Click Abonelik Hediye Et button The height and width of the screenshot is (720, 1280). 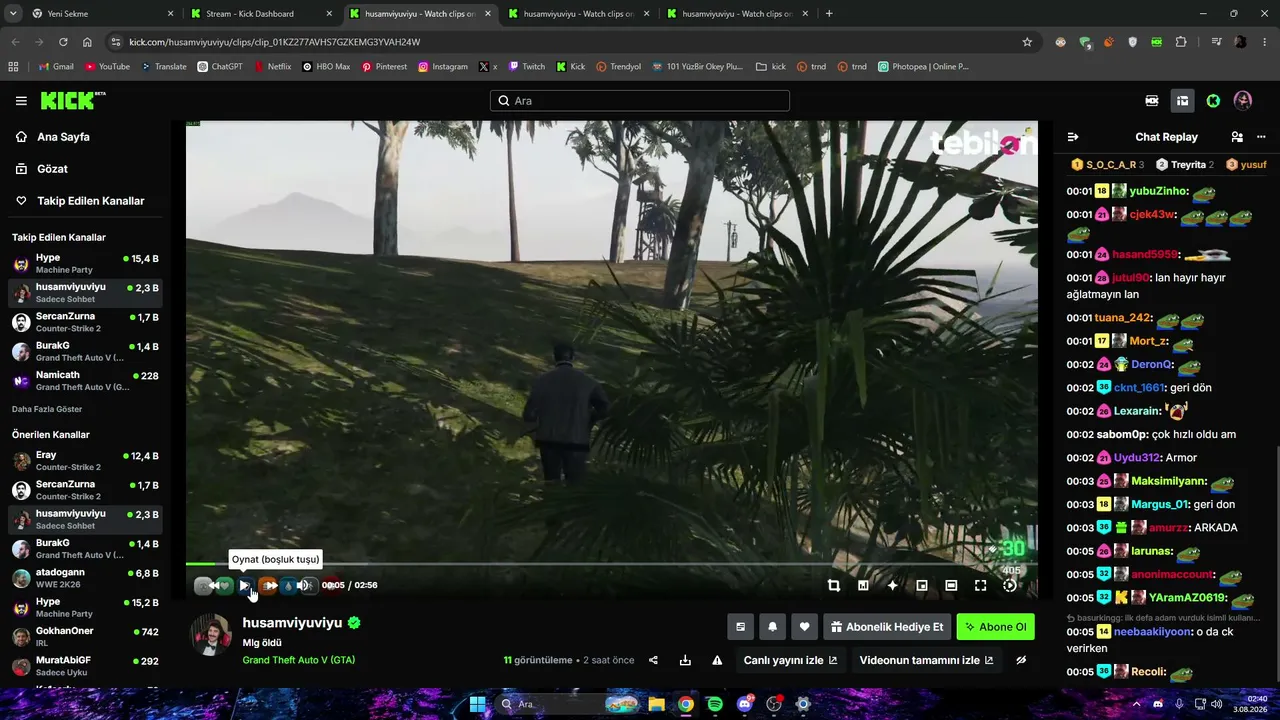tap(887, 627)
